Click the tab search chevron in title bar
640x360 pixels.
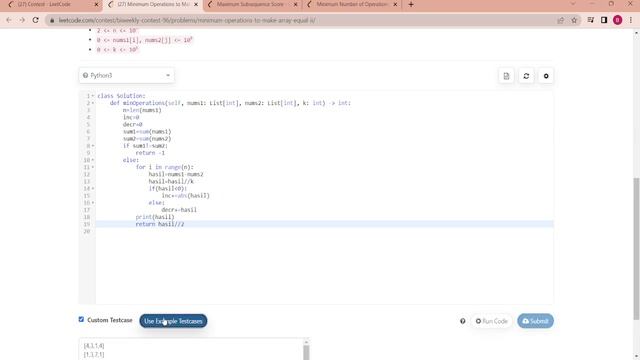[x=573, y=4]
